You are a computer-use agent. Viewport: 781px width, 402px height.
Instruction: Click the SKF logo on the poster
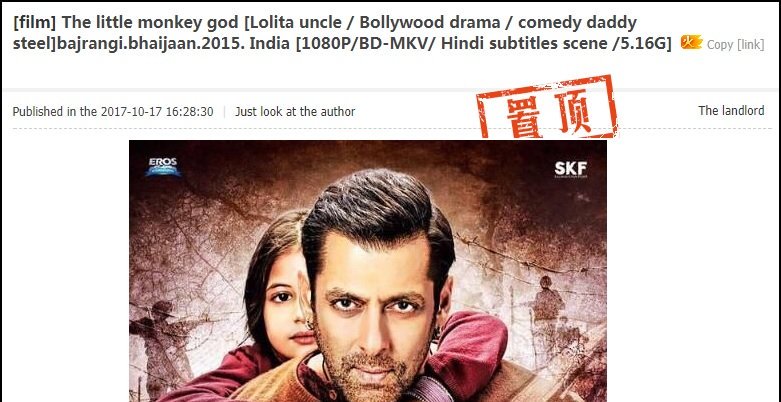tap(571, 169)
